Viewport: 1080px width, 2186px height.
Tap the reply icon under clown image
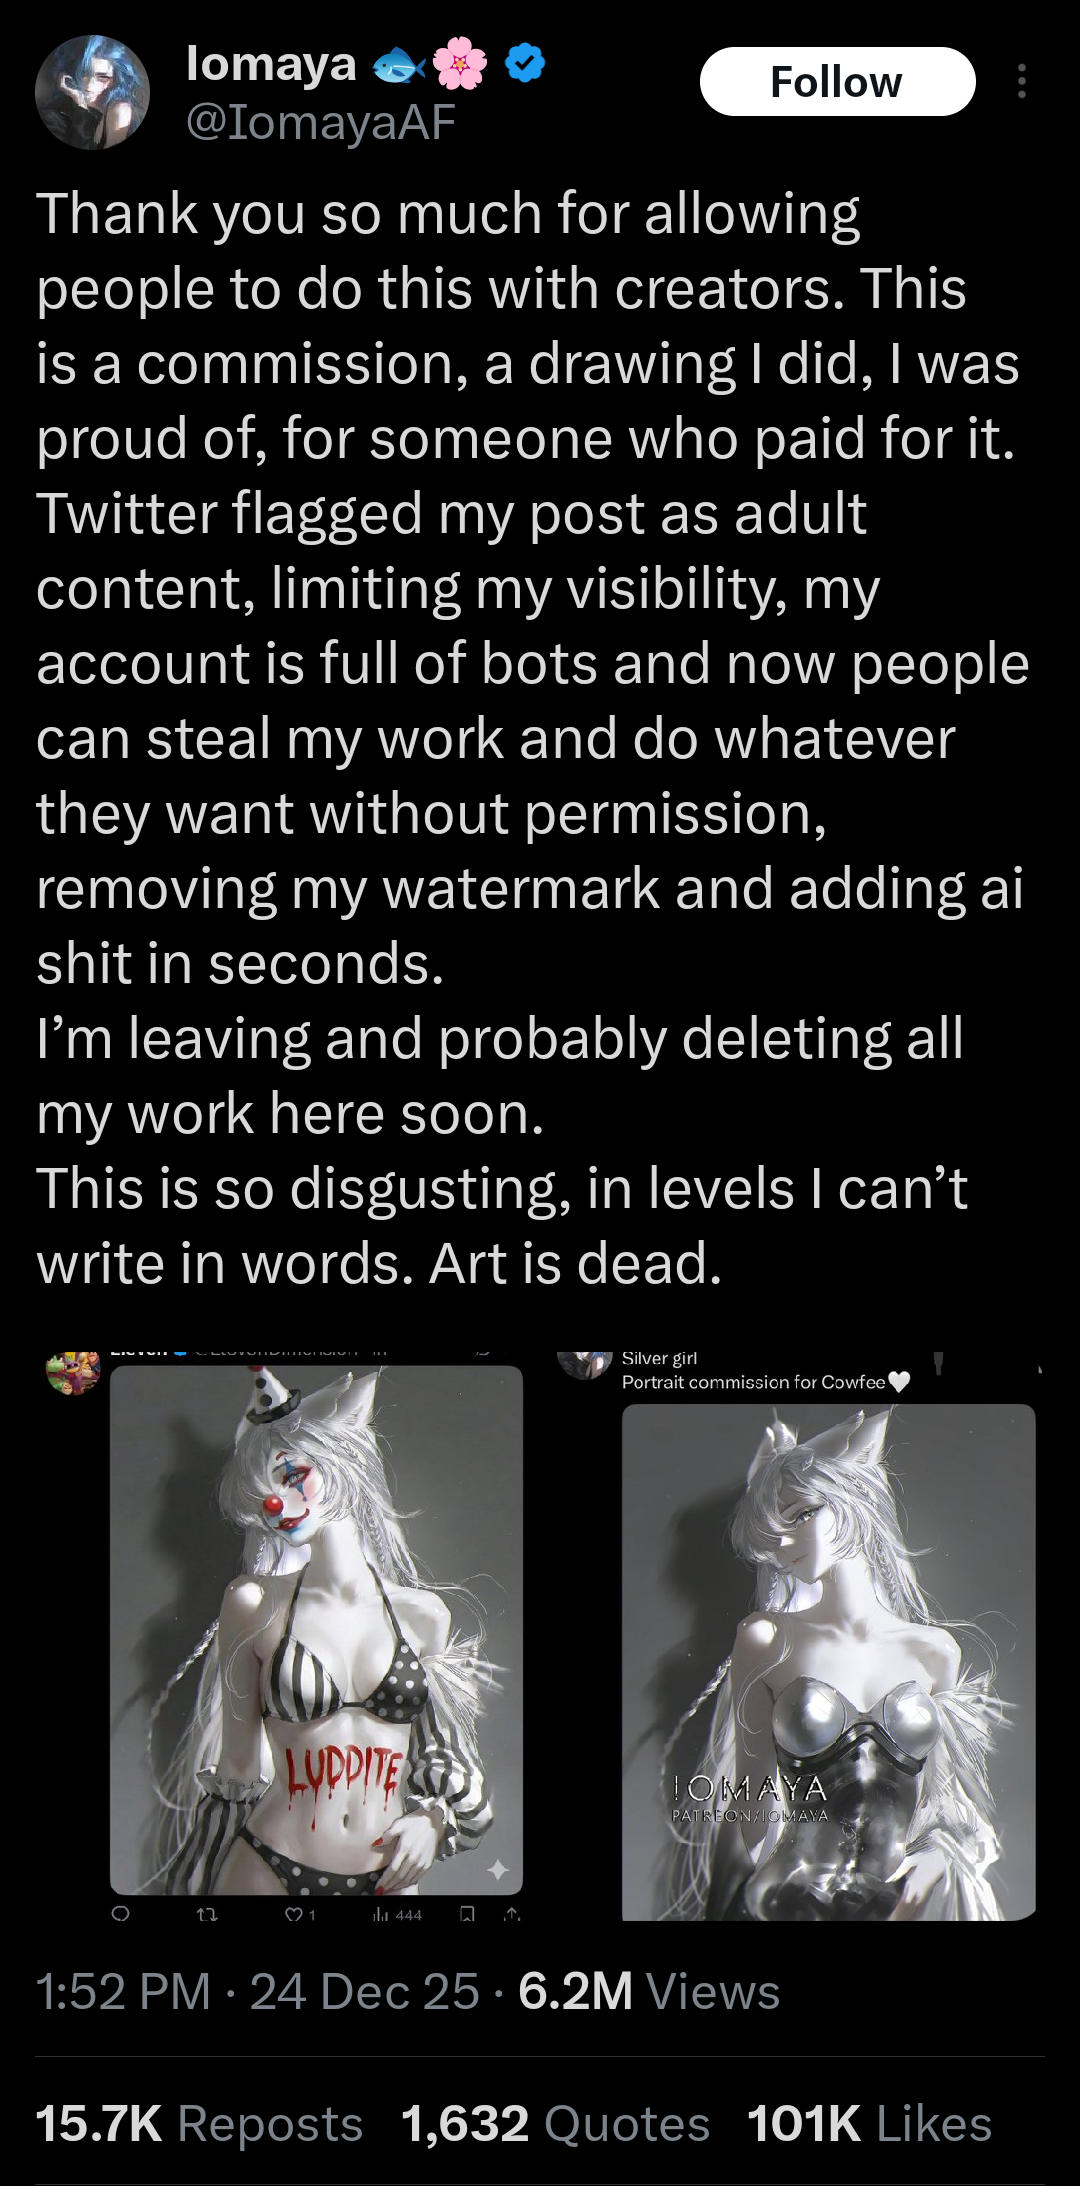tap(120, 1914)
